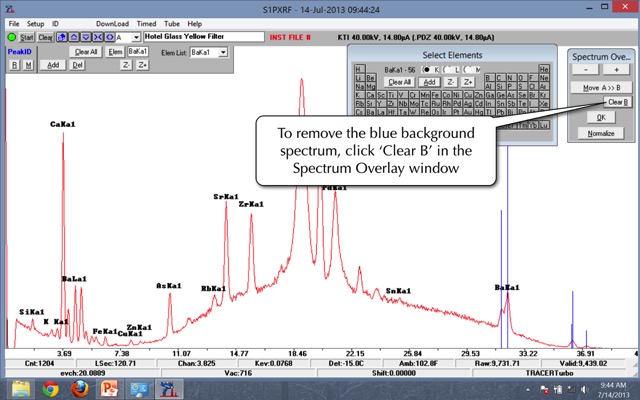The image size is (640, 400).
Task: Open the Setup menu
Action: pos(36,23)
